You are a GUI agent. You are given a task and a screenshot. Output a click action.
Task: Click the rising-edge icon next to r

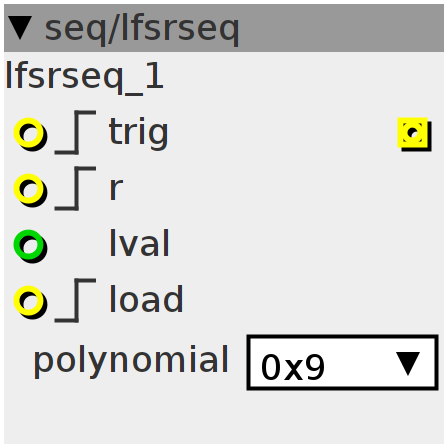coord(76,189)
